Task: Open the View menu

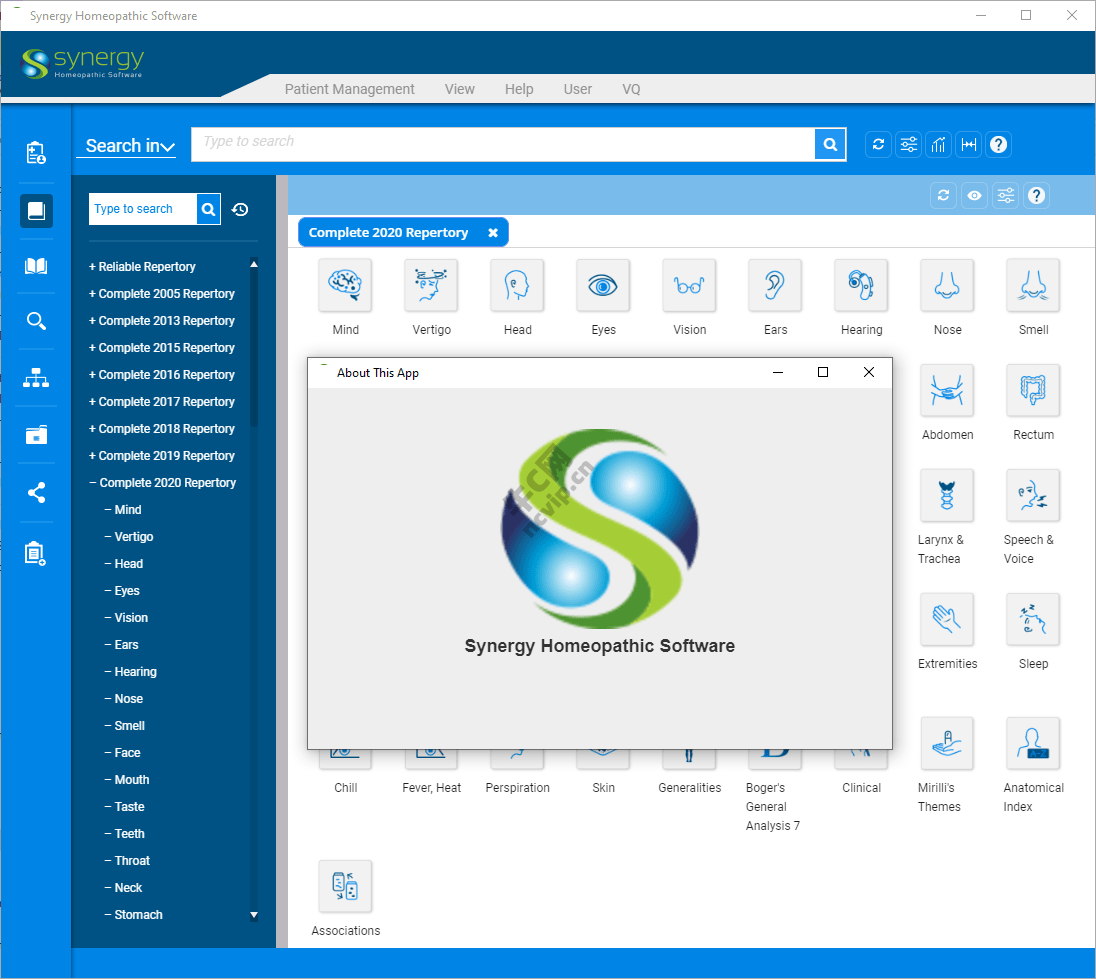Action: [x=460, y=89]
